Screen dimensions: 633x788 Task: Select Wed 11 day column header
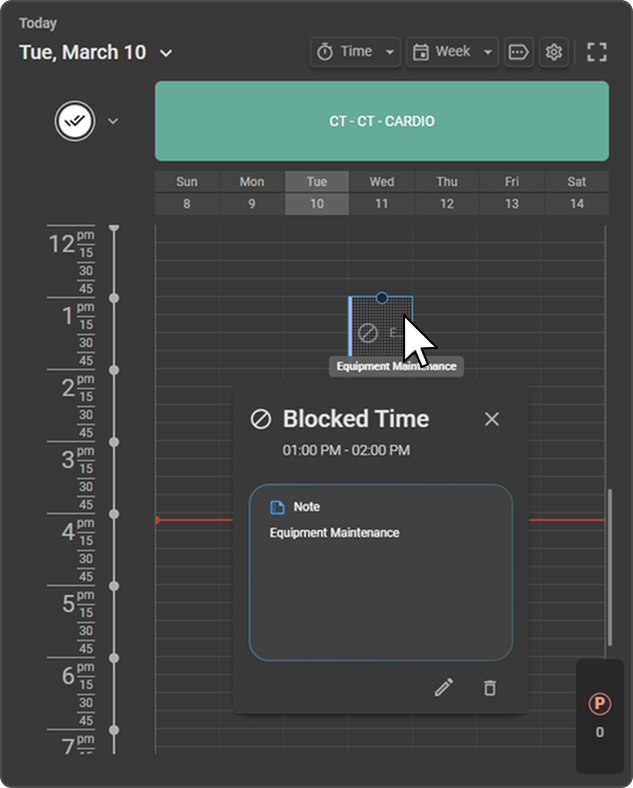tap(382, 193)
